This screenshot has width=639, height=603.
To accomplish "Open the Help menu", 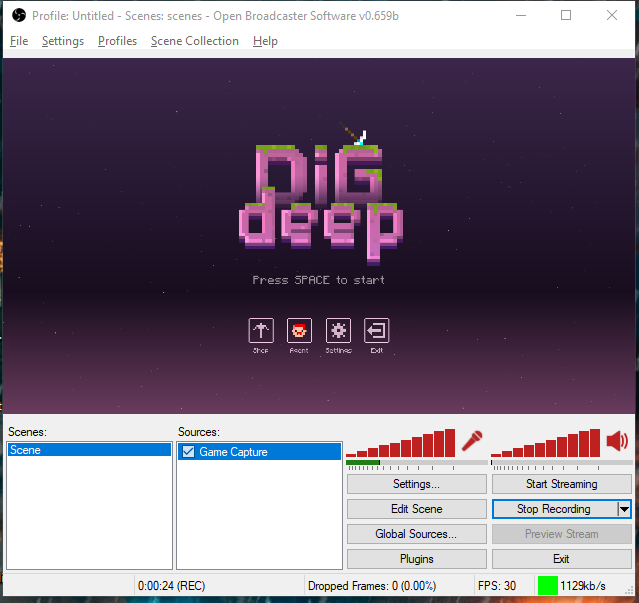I will pos(265,41).
